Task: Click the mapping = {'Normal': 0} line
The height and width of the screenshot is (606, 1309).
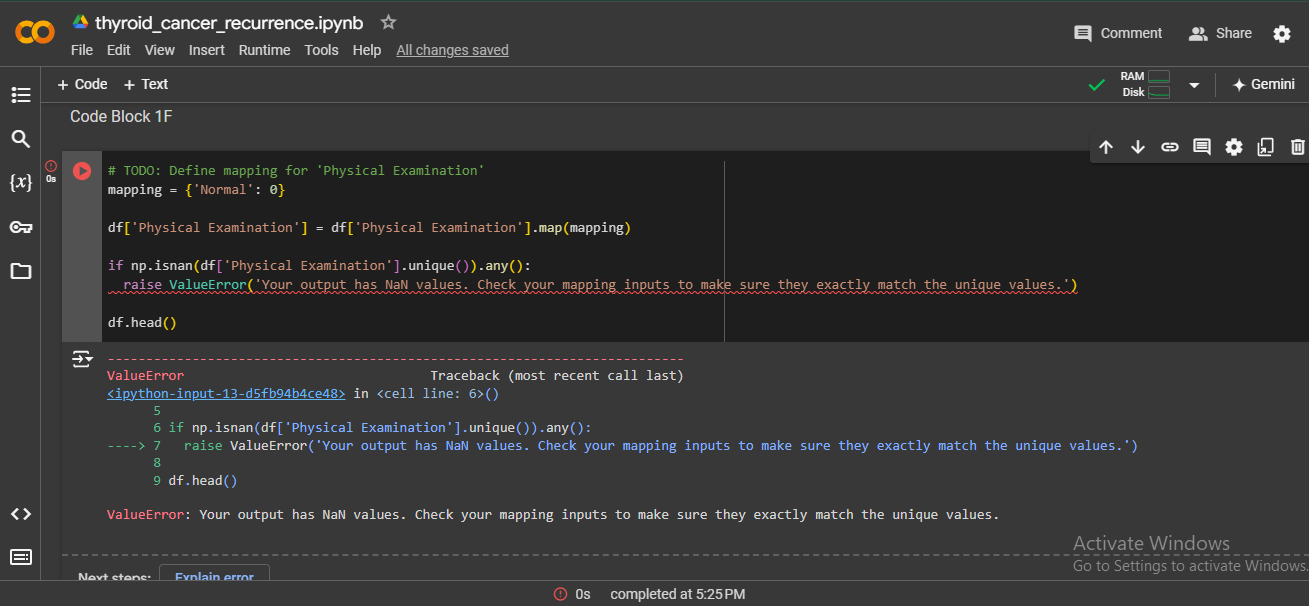Action: click(x=196, y=190)
